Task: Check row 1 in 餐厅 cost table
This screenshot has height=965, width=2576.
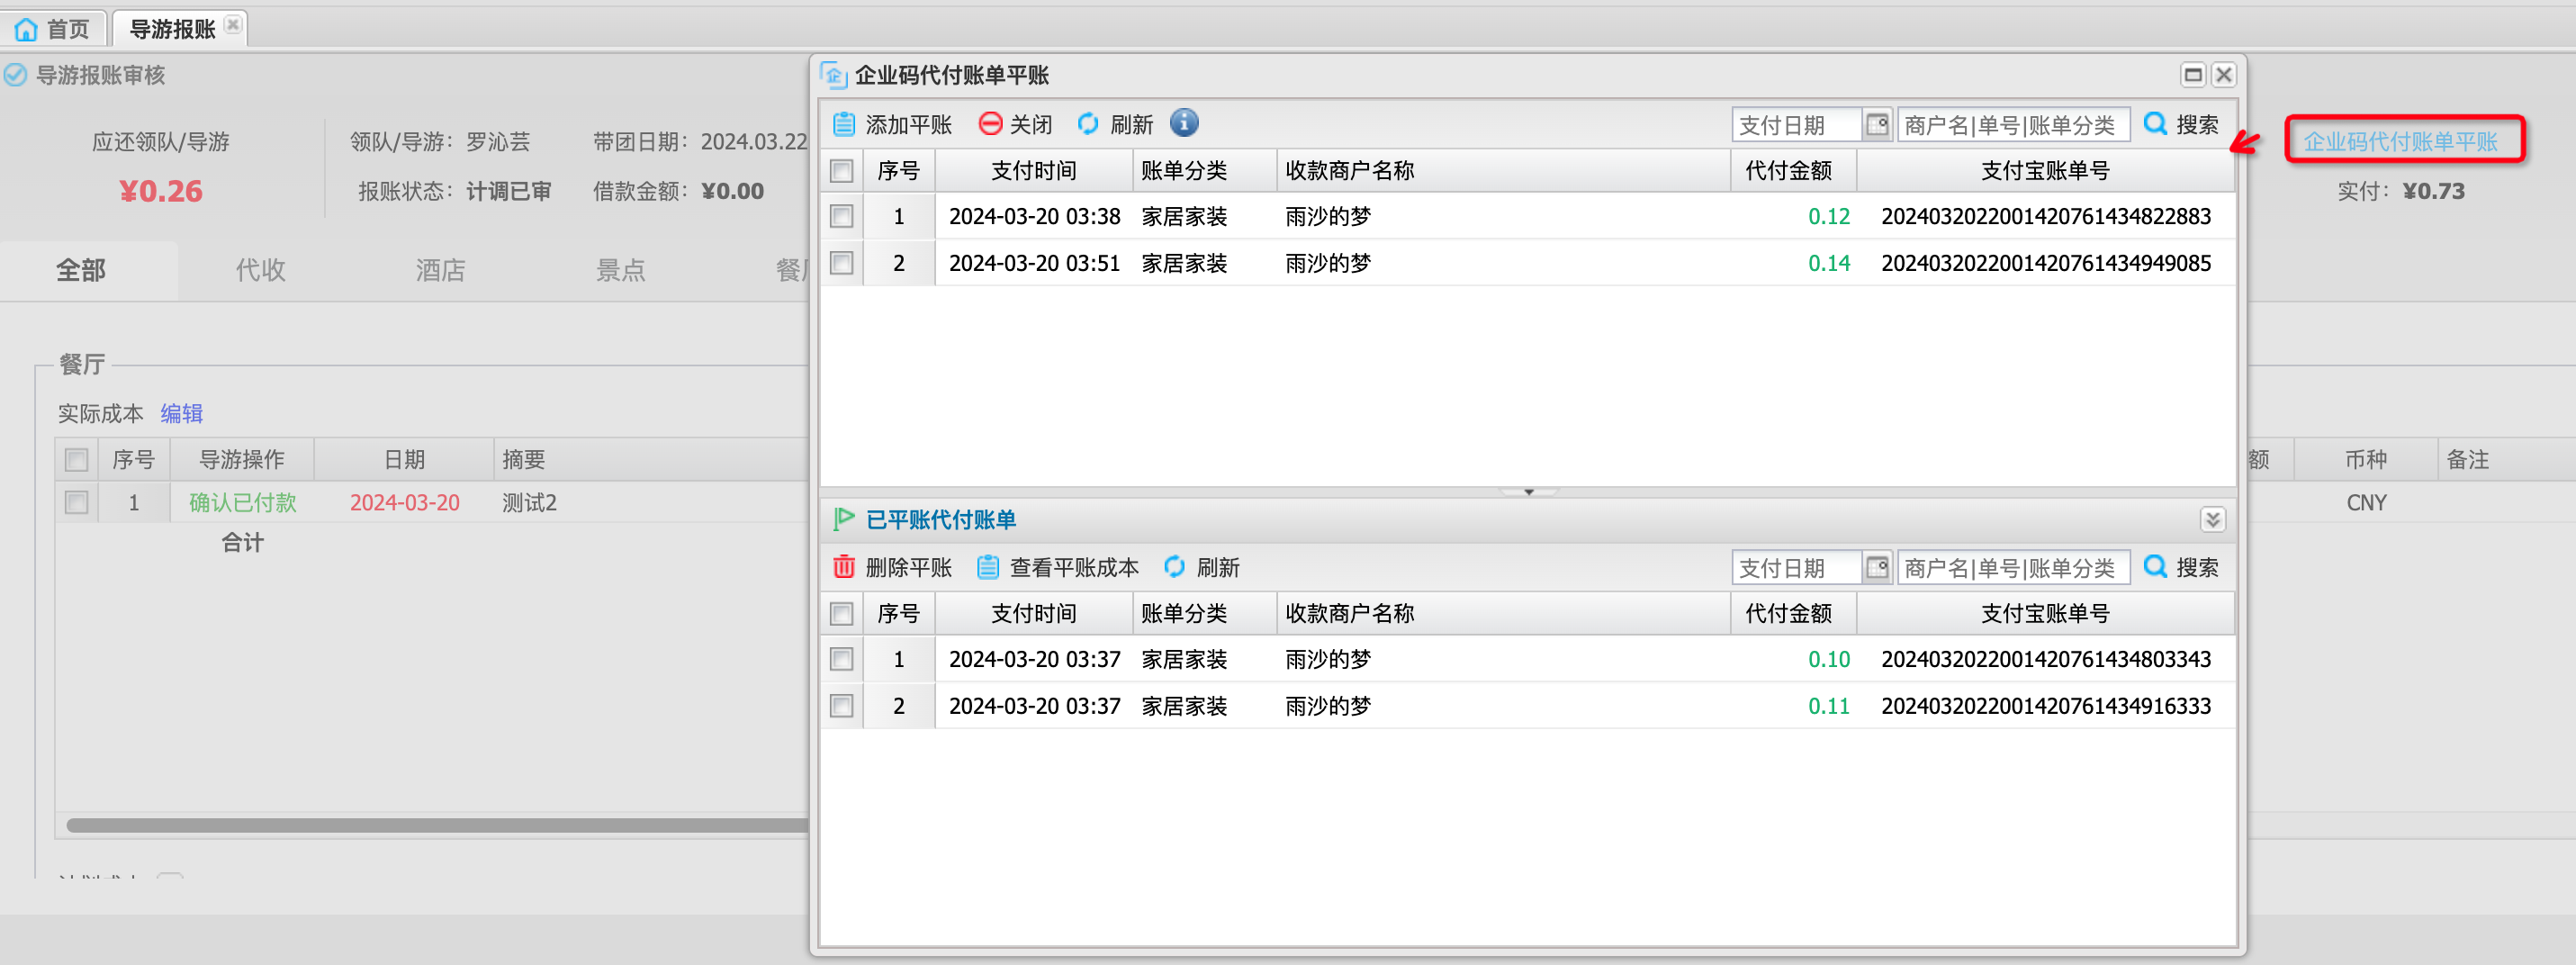Action: tap(76, 502)
